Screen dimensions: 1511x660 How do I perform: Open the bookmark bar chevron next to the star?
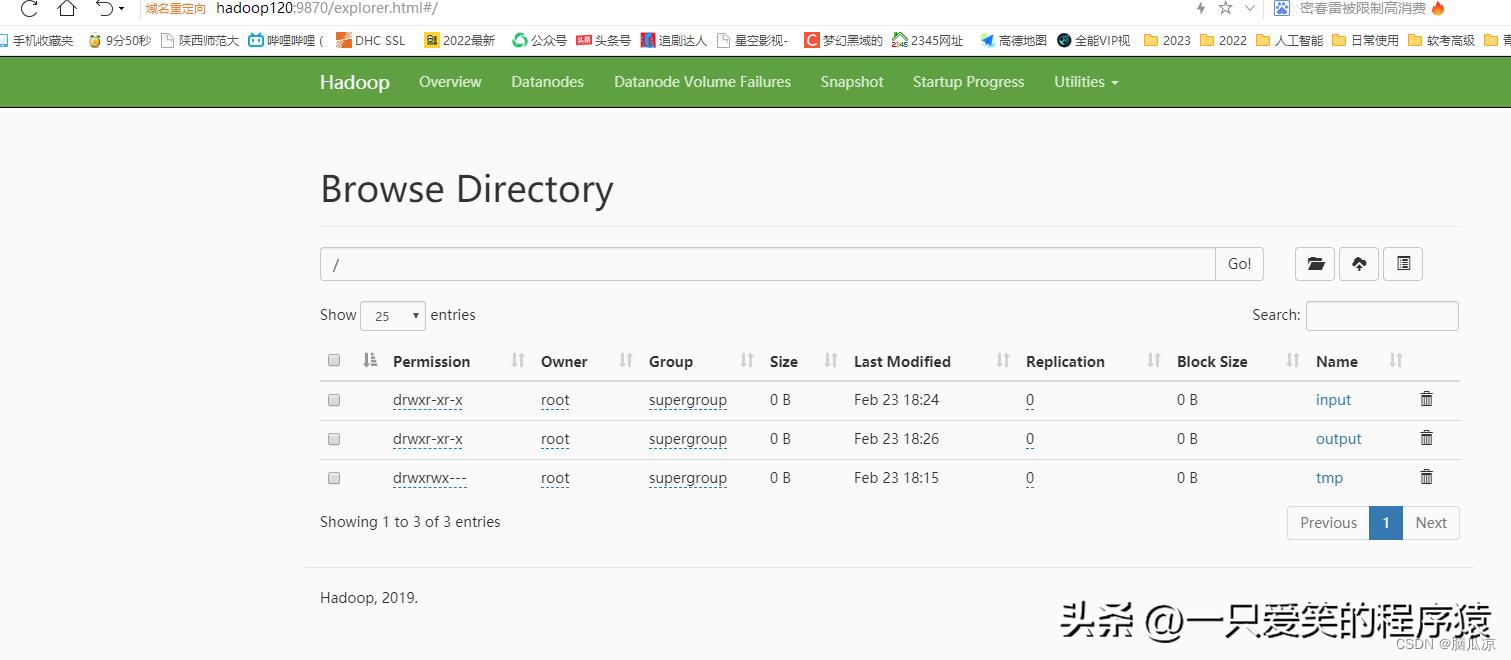(1249, 9)
